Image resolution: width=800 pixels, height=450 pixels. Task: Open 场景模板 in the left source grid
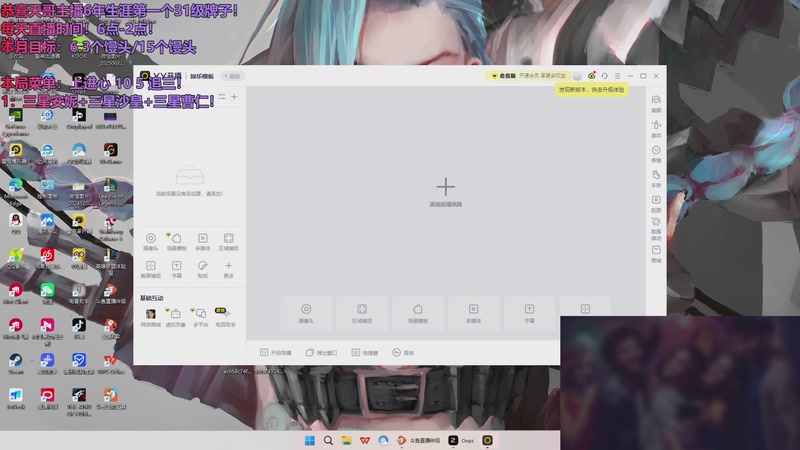pos(177,241)
